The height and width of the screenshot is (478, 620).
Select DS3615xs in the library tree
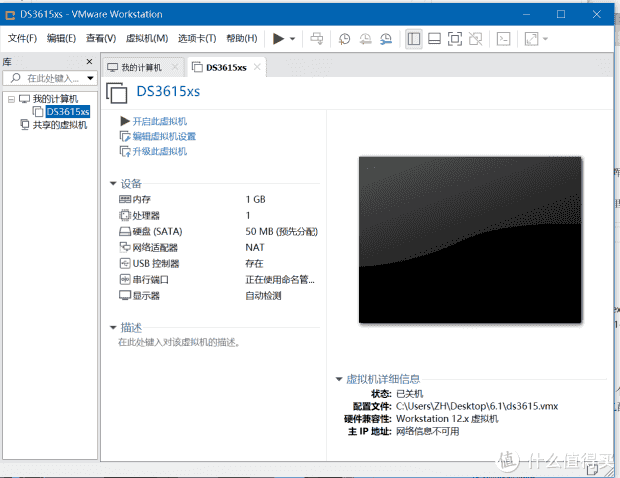click(x=68, y=111)
